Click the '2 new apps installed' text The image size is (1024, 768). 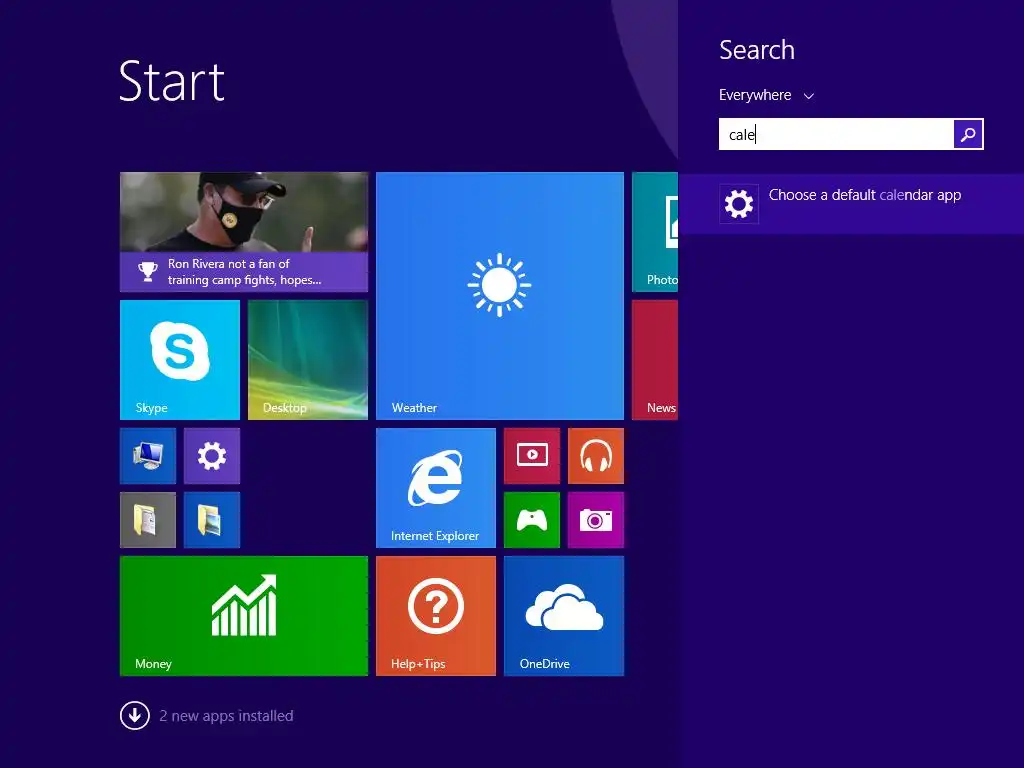pos(226,716)
